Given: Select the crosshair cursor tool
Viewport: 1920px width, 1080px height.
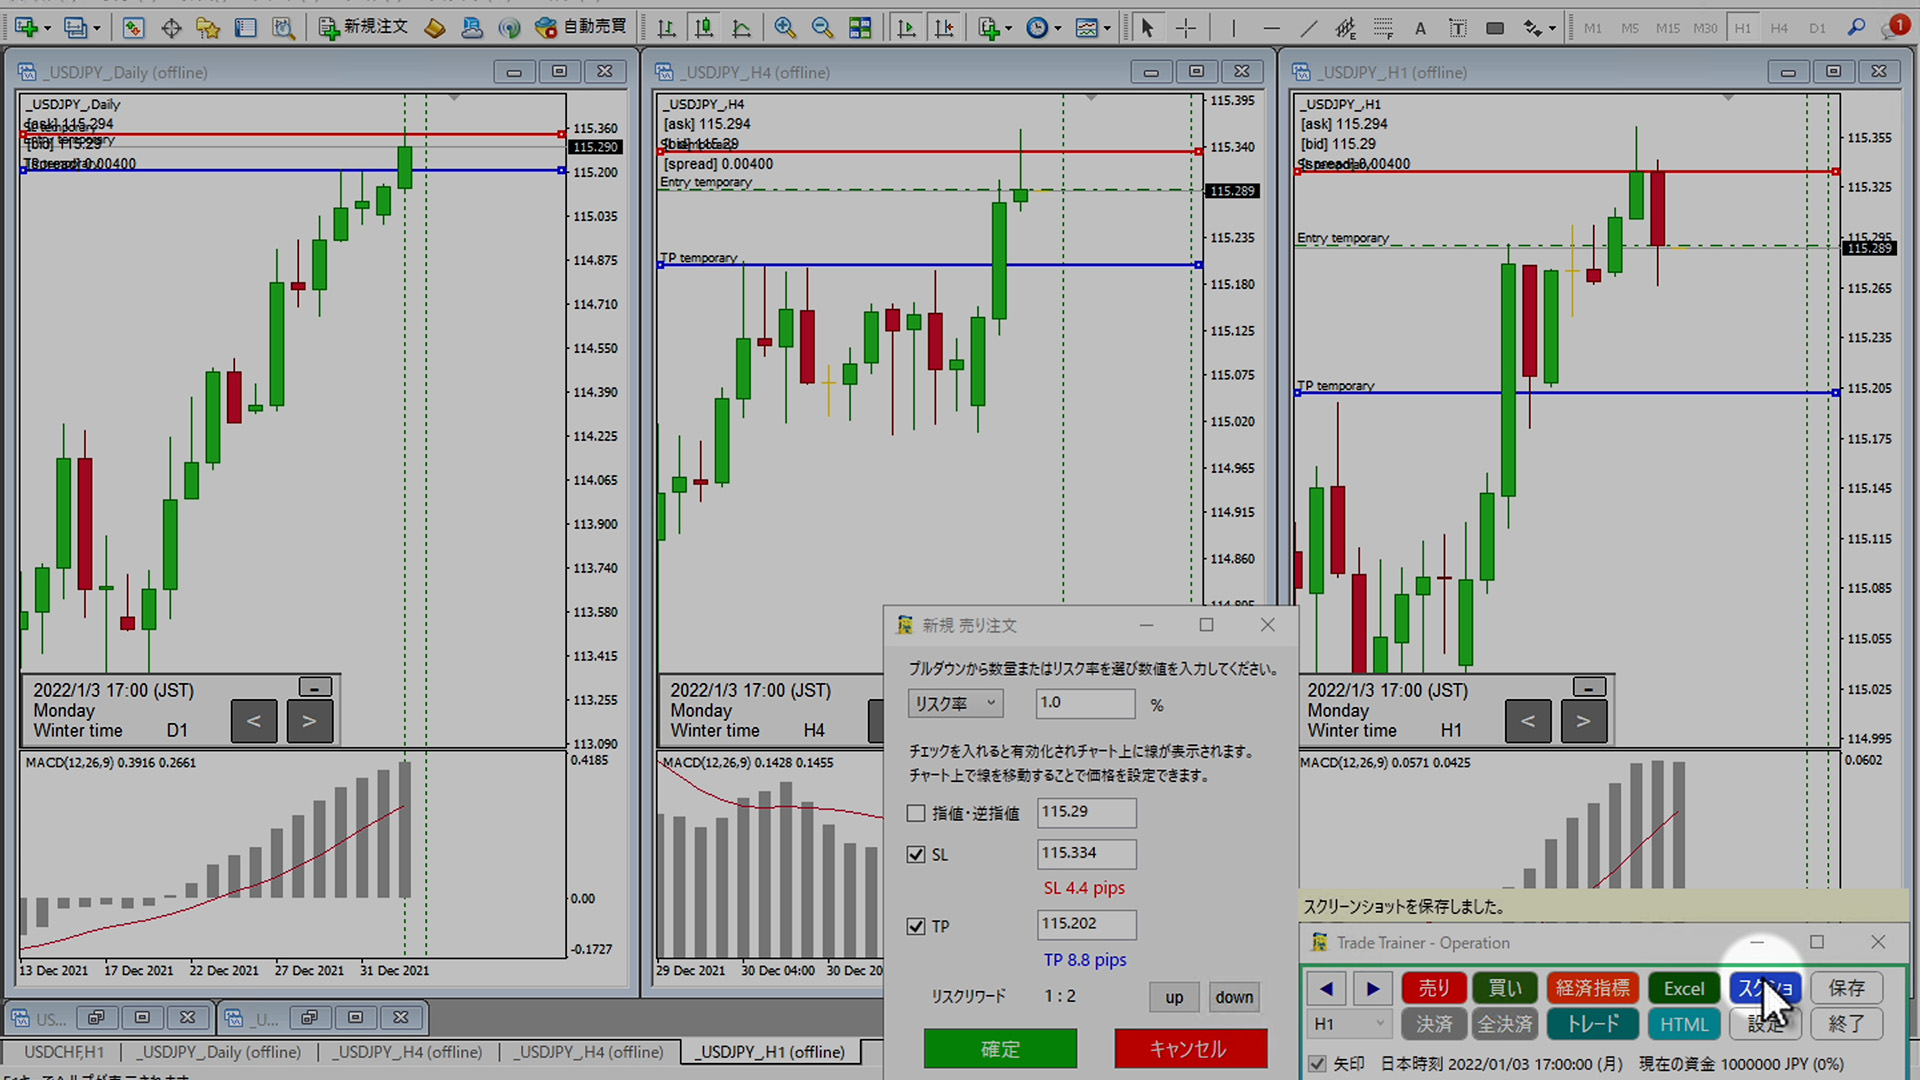Looking at the screenshot, I should click(x=1185, y=28).
